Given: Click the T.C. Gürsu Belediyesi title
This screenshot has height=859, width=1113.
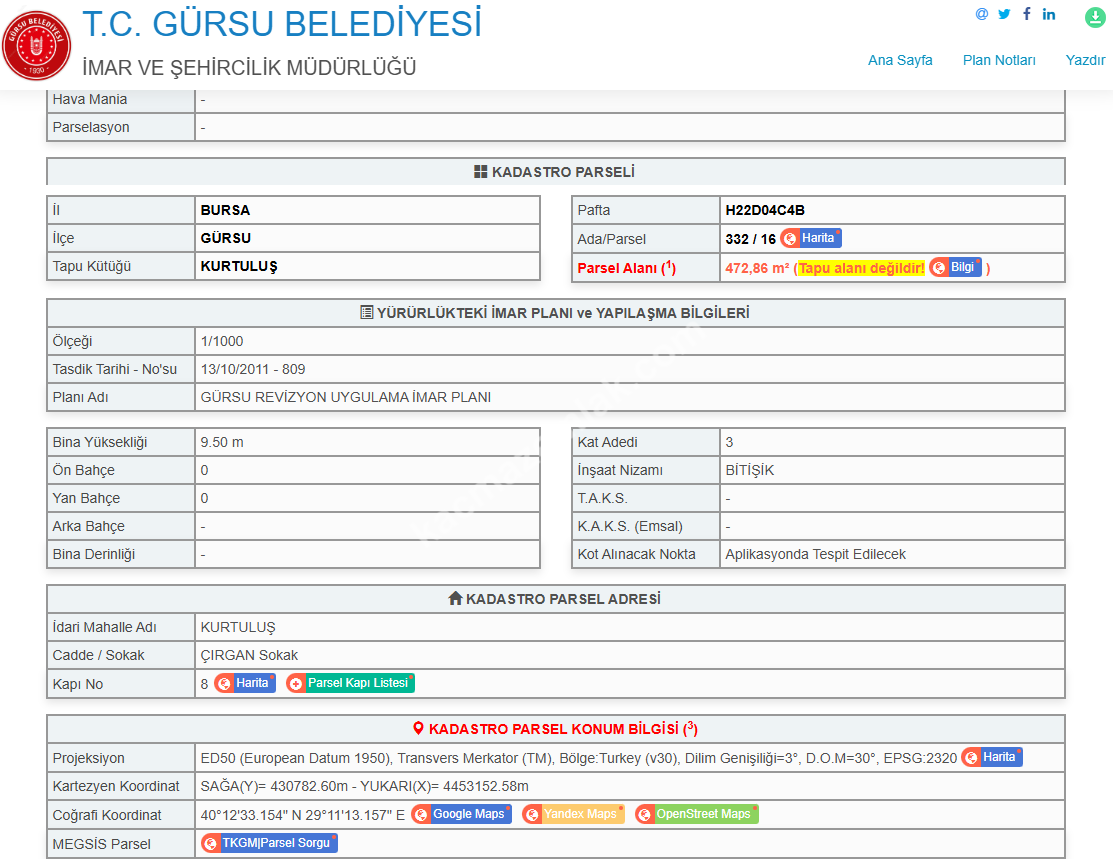Looking at the screenshot, I should coord(281,23).
